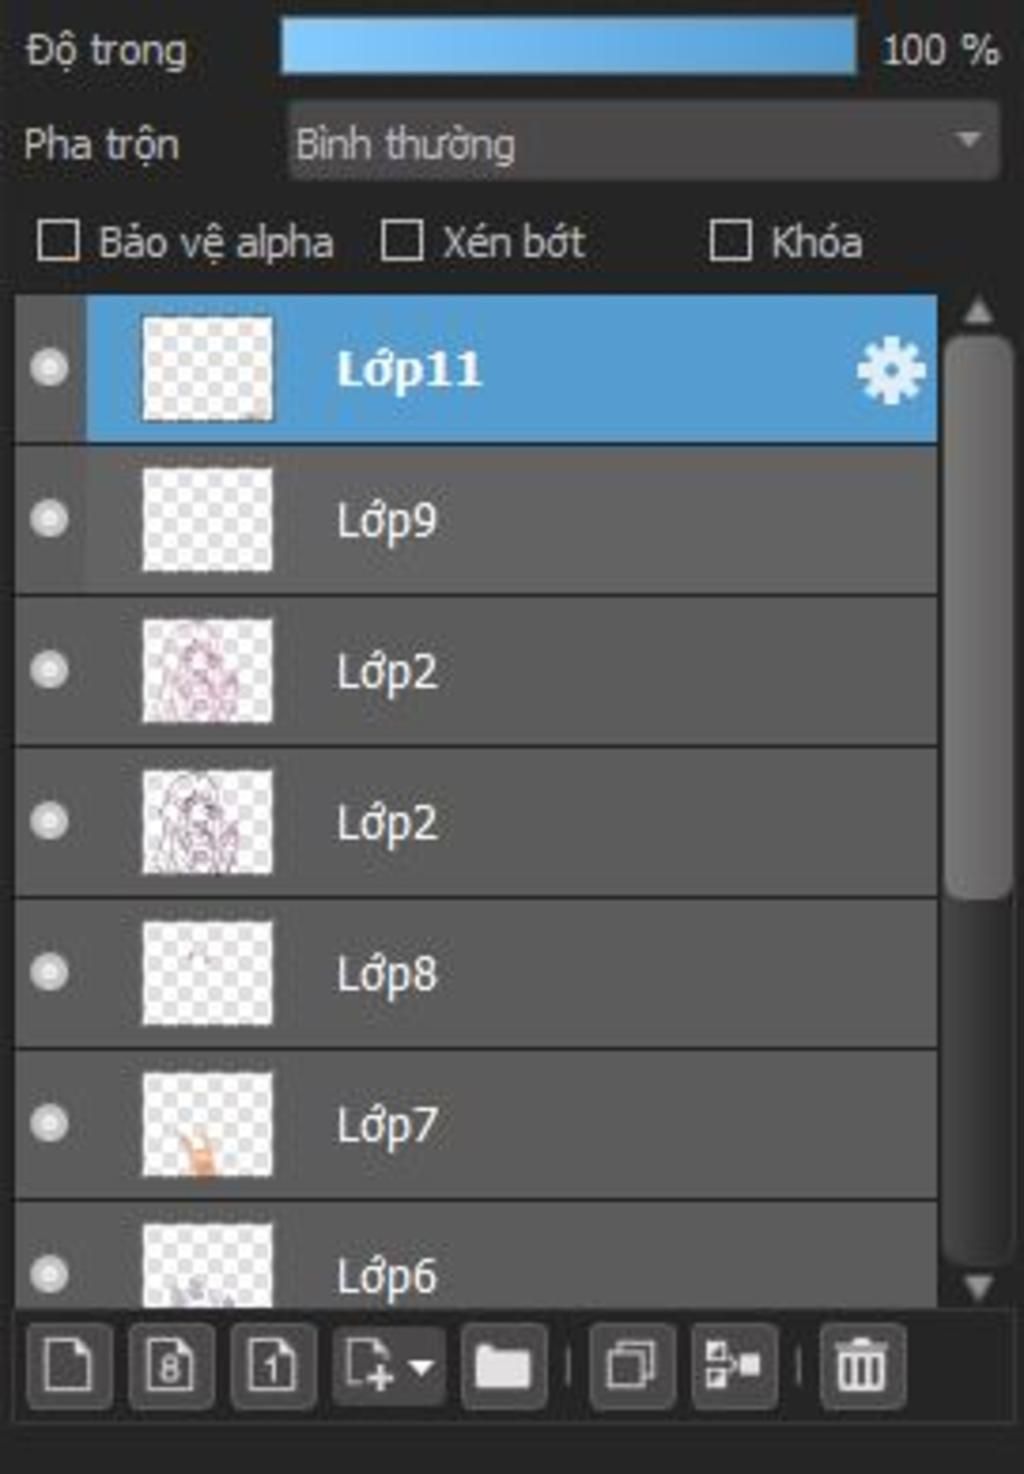
Task: Click the Lớp8 layer thumbnail
Action: (x=207, y=973)
